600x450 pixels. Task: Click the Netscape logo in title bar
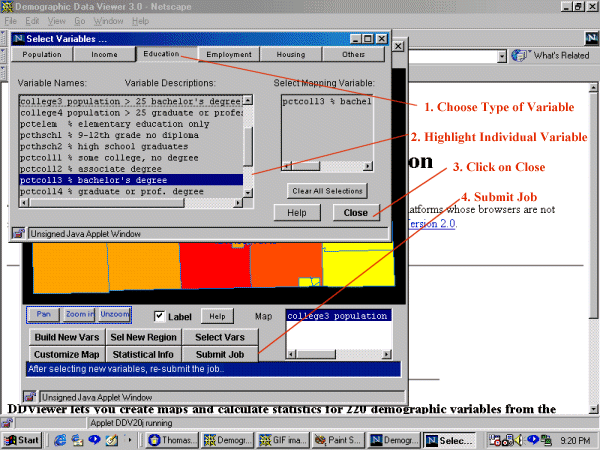(7, 6)
